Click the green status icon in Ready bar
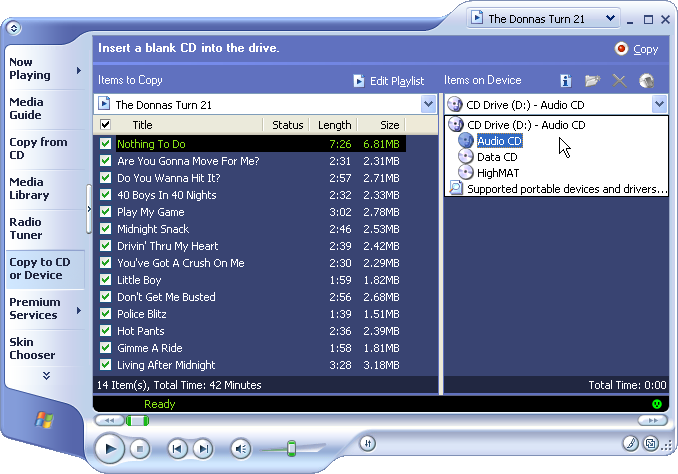This screenshot has width=678, height=474. point(657,404)
